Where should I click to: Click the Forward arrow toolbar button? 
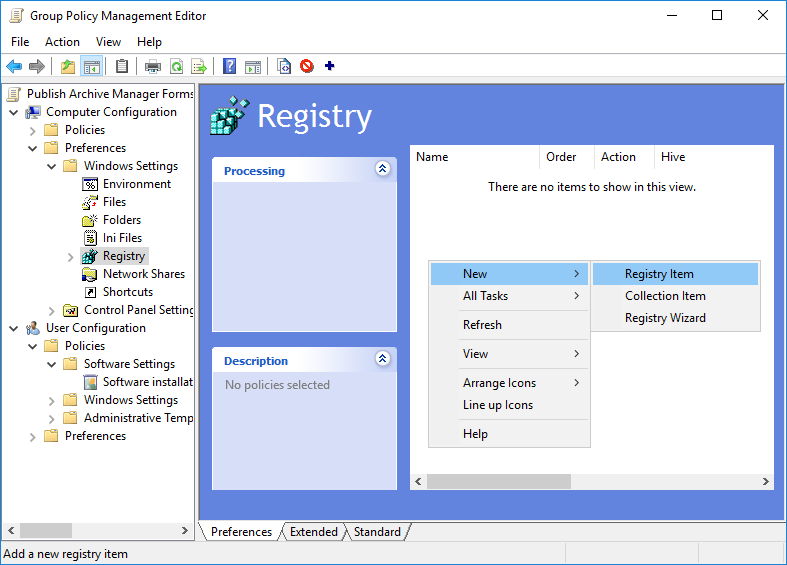[37, 66]
